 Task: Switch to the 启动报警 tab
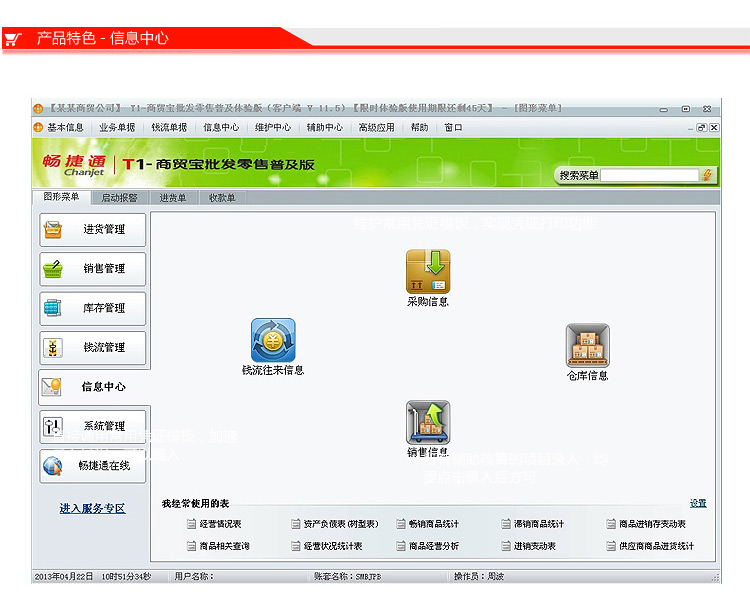[x=120, y=198]
